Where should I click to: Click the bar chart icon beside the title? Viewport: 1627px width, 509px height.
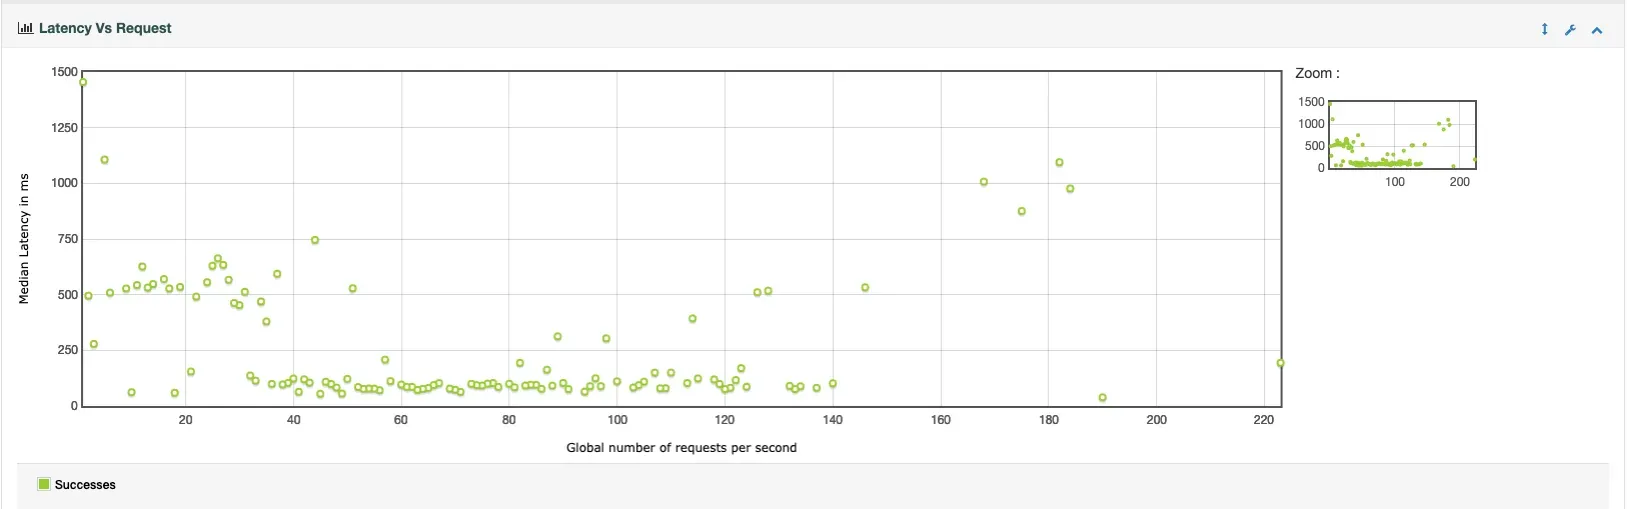tap(25, 28)
